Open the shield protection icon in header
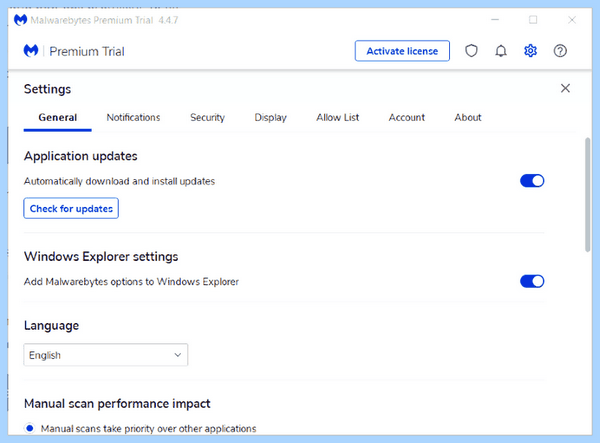Viewport: 600px width, 443px height. [471, 51]
